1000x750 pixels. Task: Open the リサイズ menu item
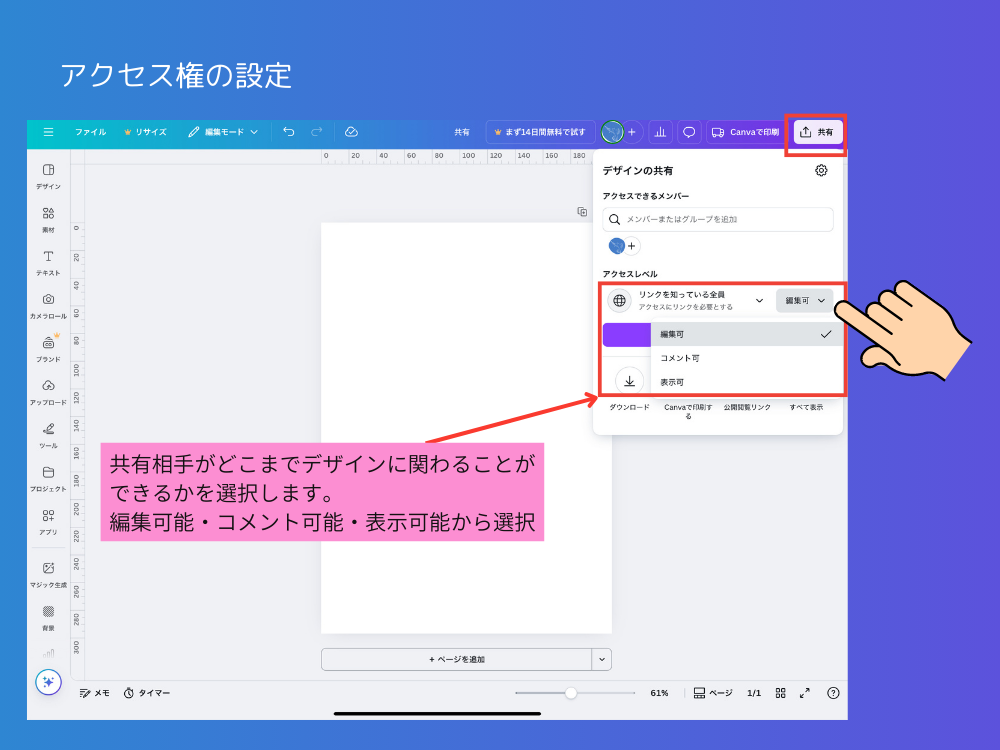[145, 132]
